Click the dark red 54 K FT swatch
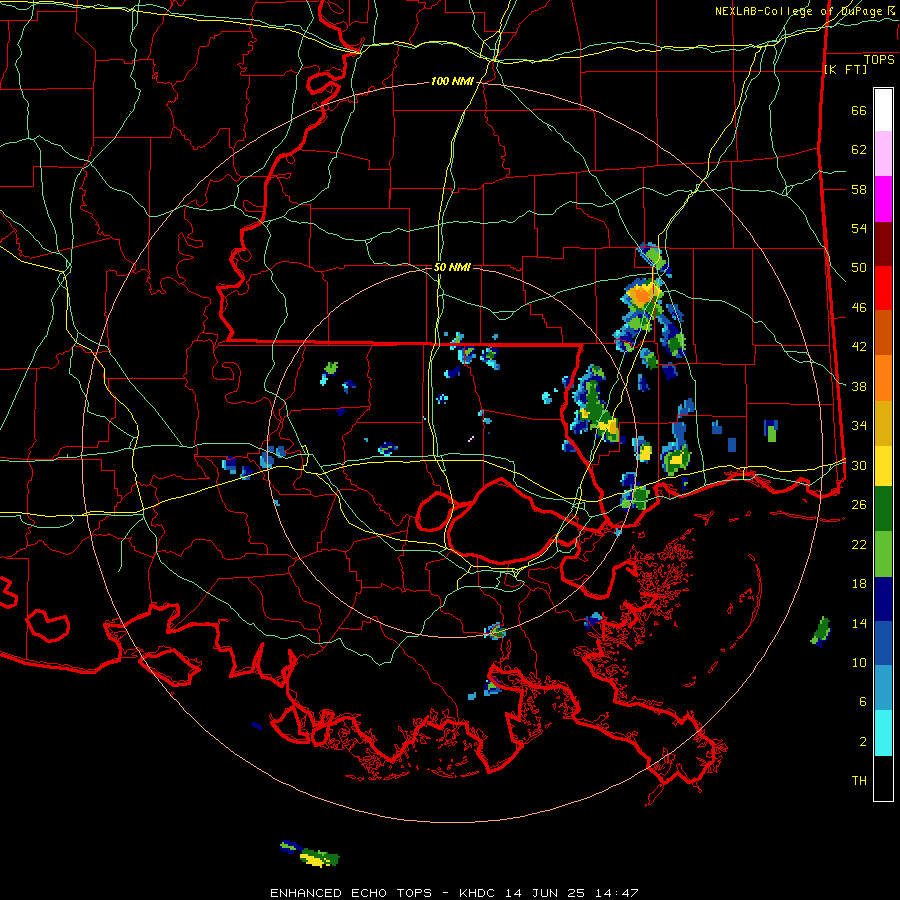Viewport: 900px width, 900px height. (x=883, y=244)
